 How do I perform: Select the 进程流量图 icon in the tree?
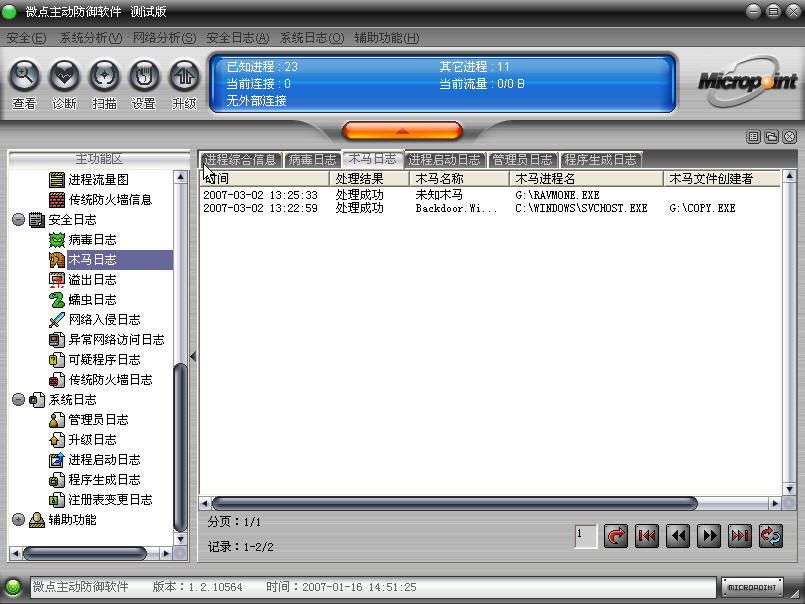[56, 180]
